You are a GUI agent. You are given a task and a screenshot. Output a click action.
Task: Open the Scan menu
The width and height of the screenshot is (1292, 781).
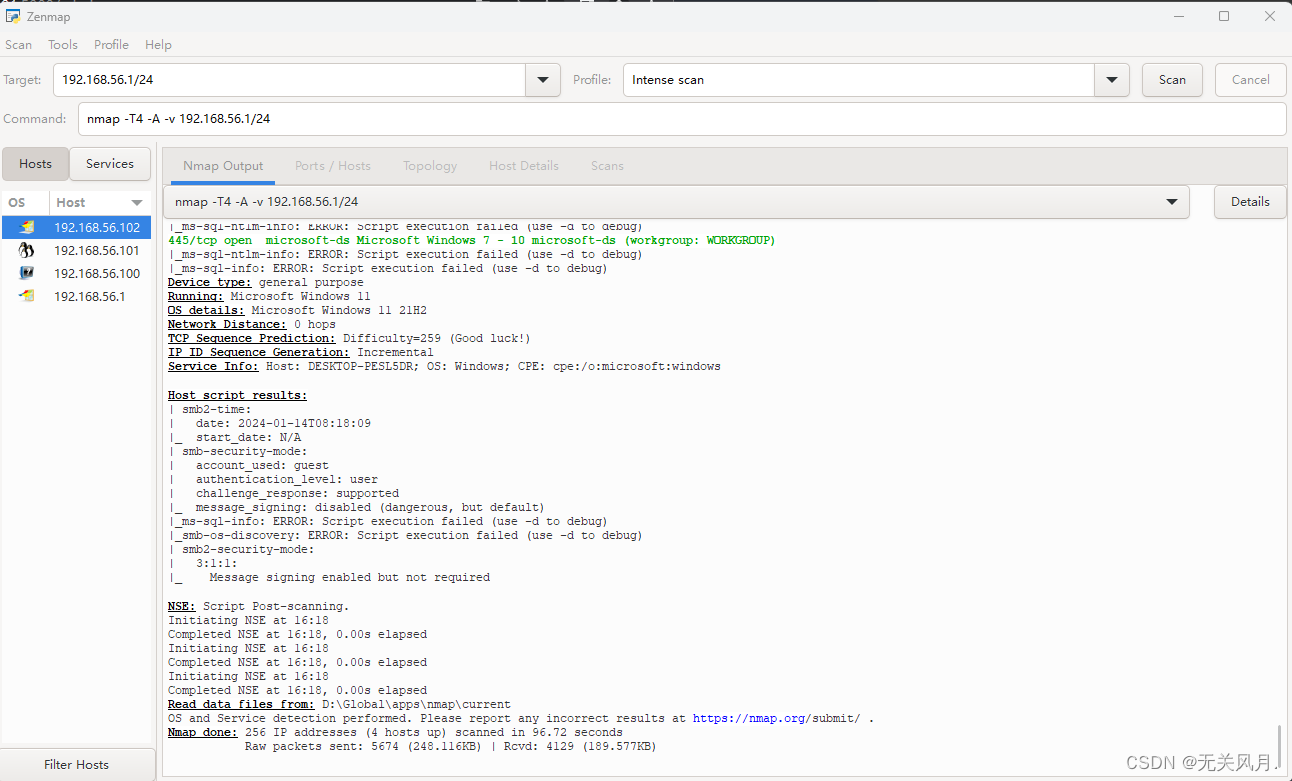[x=18, y=44]
